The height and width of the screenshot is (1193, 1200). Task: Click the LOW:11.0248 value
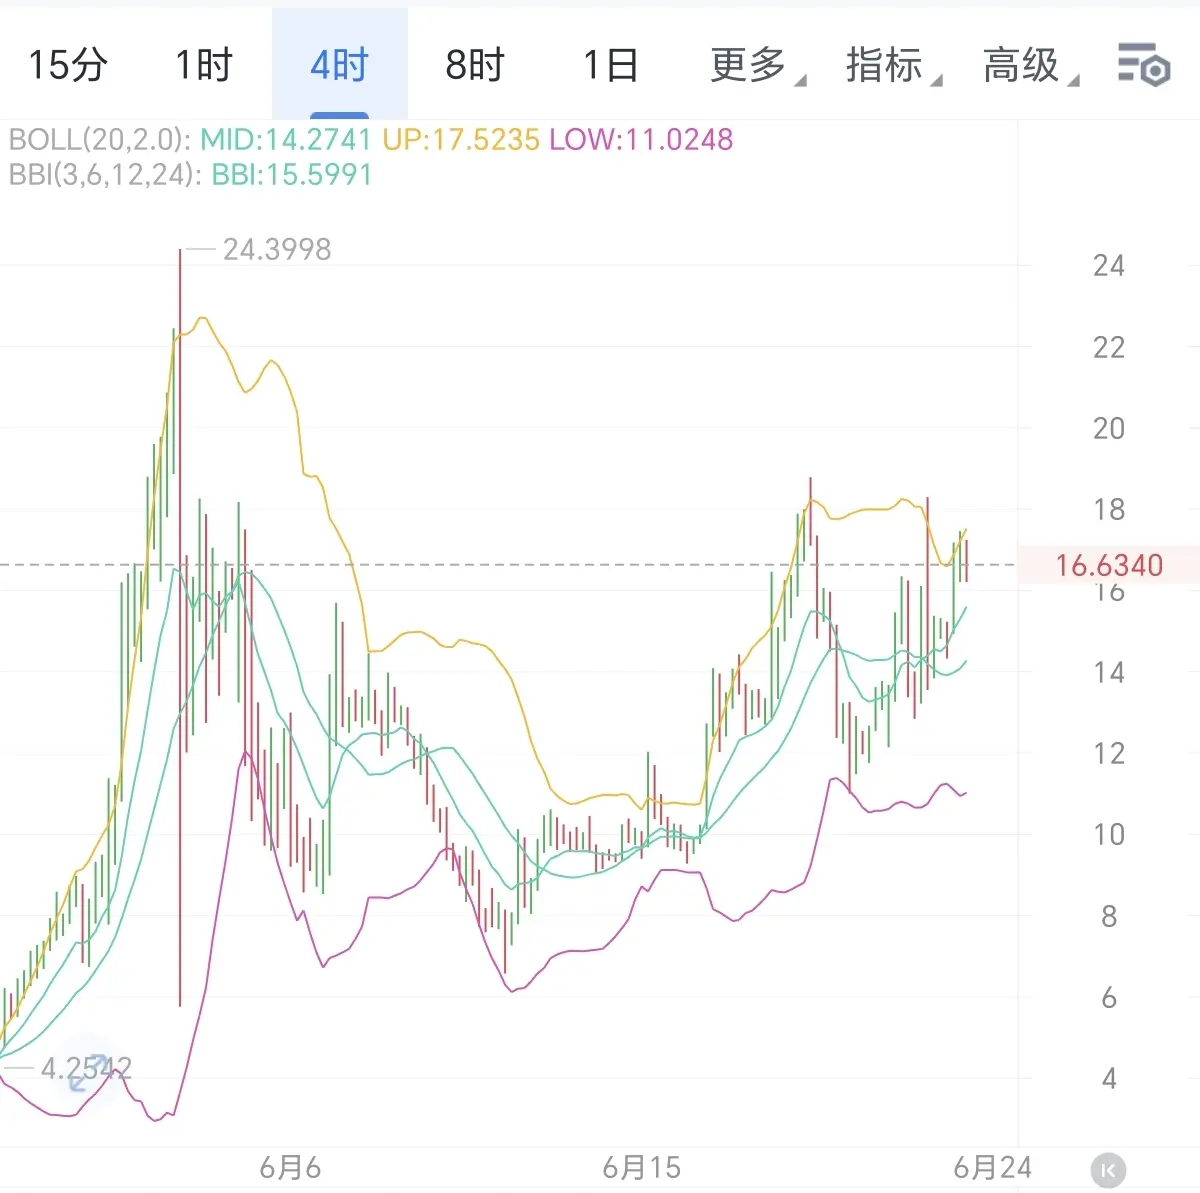[x=641, y=139]
